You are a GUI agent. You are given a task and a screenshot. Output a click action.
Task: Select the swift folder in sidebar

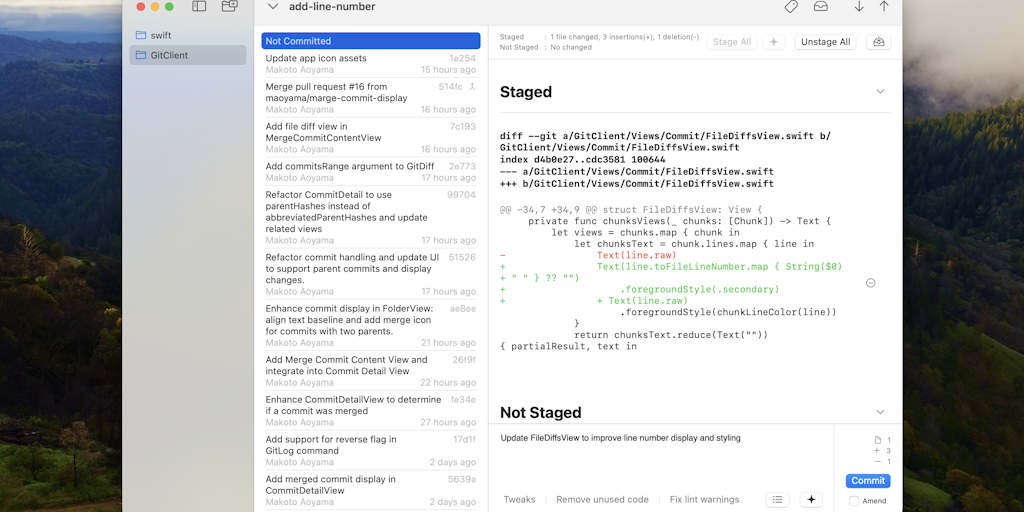pyautogui.click(x=161, y=35)
